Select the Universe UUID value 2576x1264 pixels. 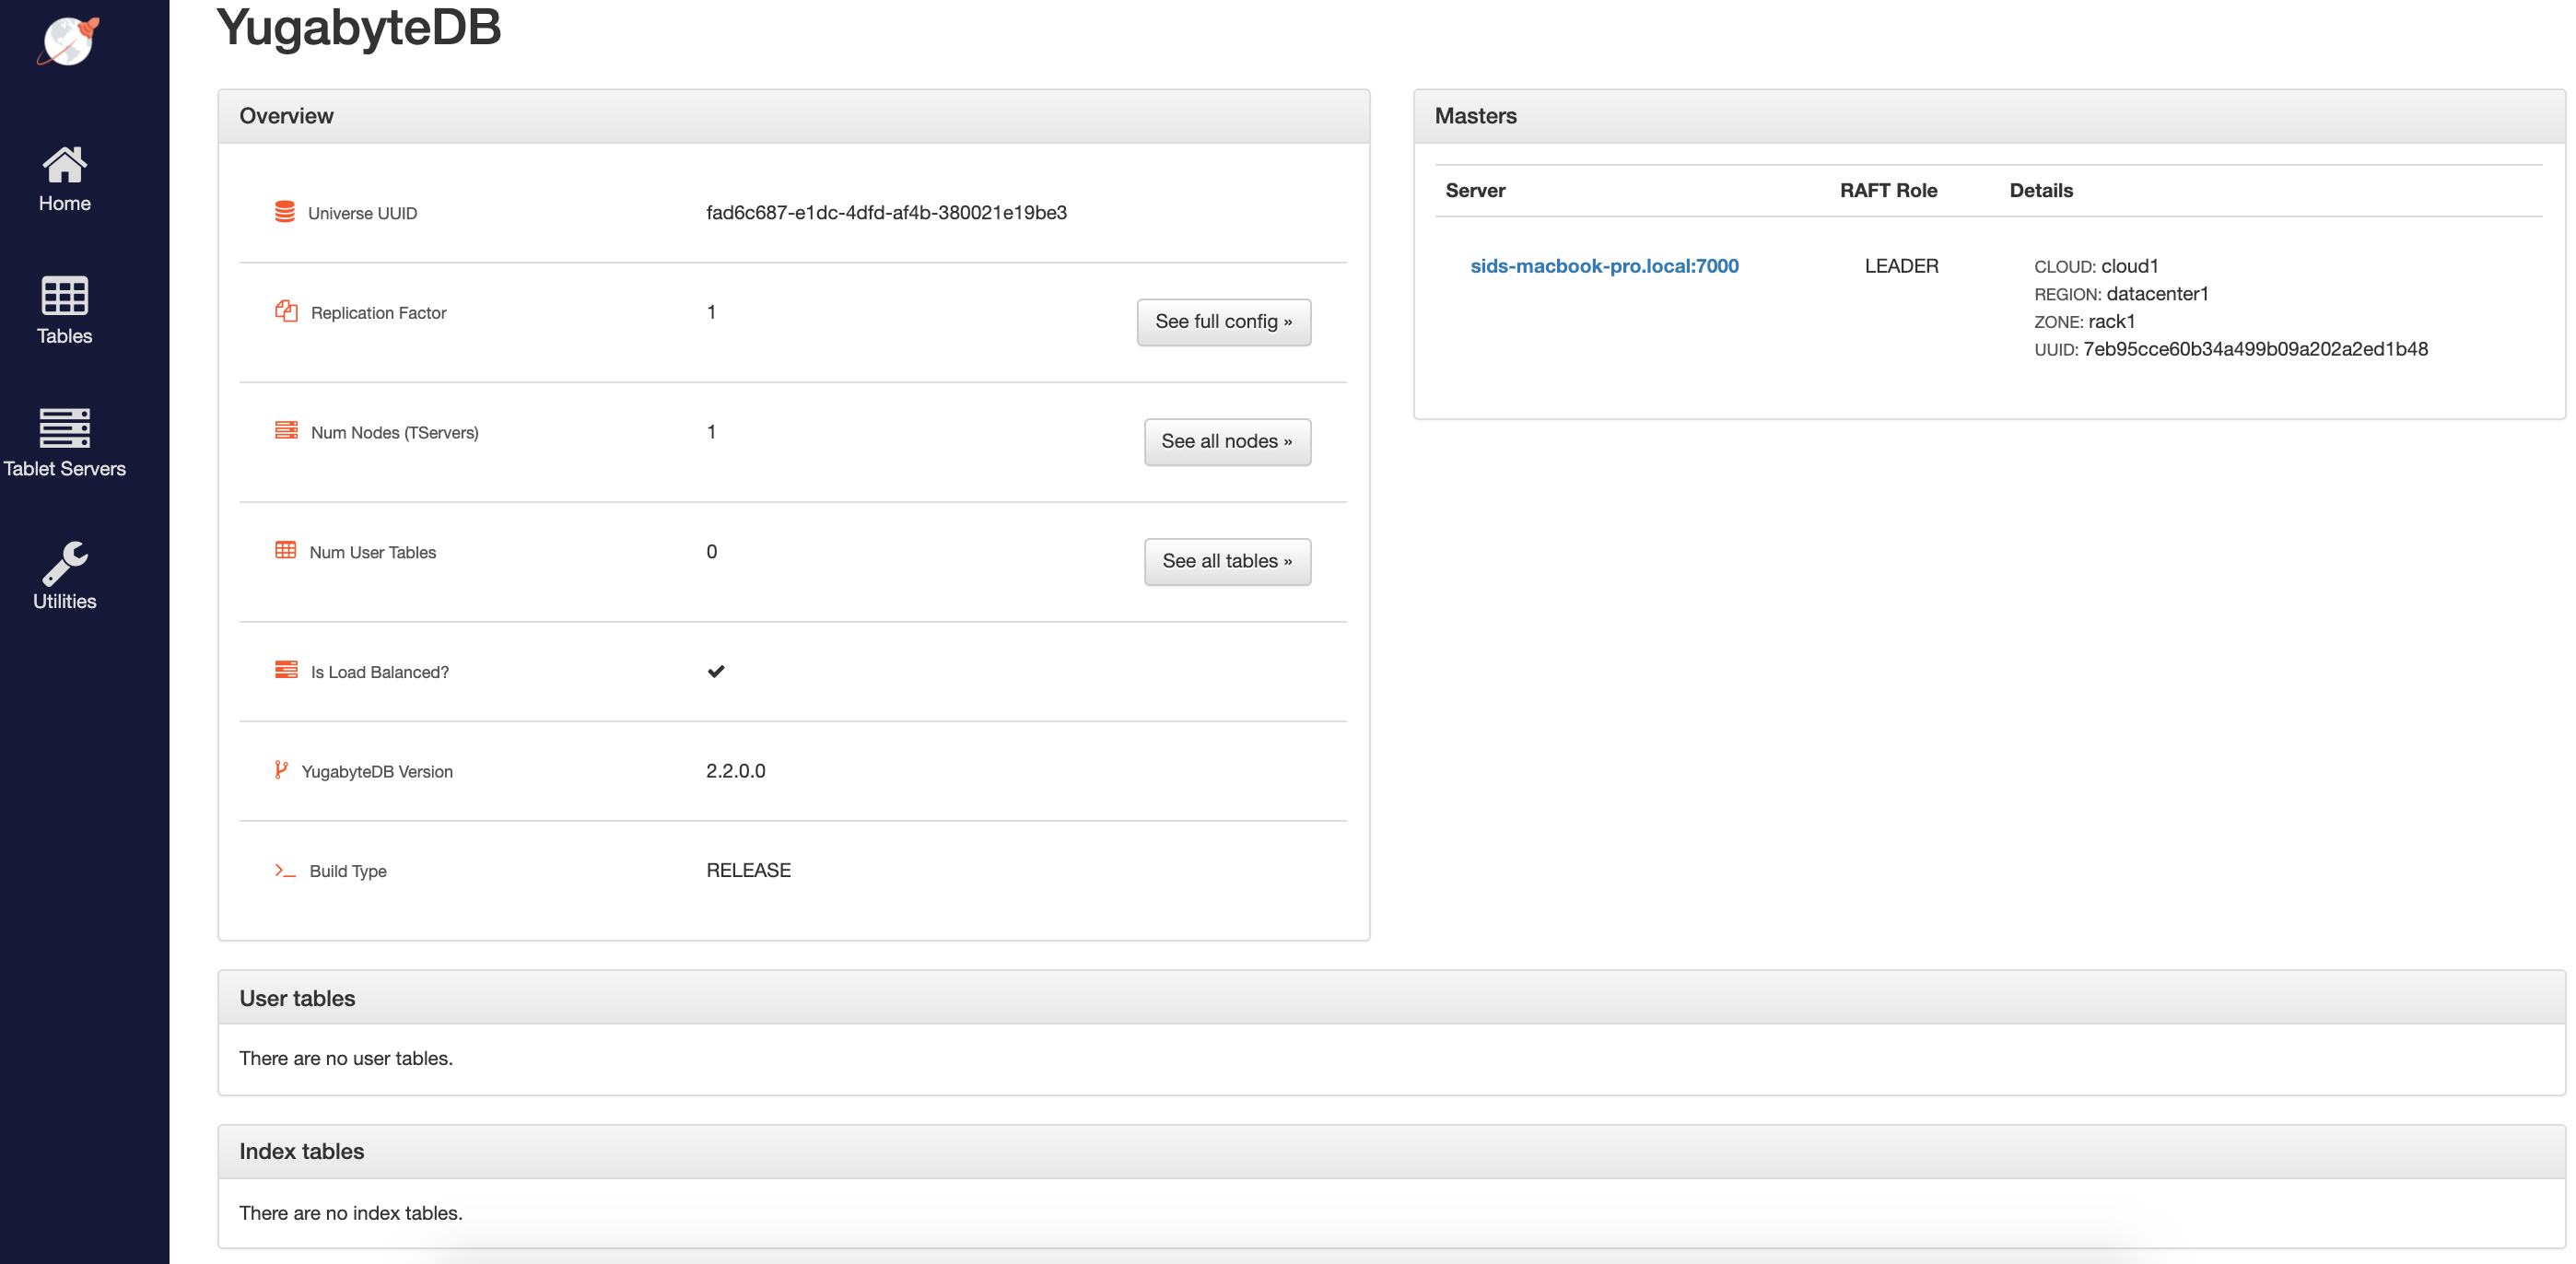click(886, 212)
